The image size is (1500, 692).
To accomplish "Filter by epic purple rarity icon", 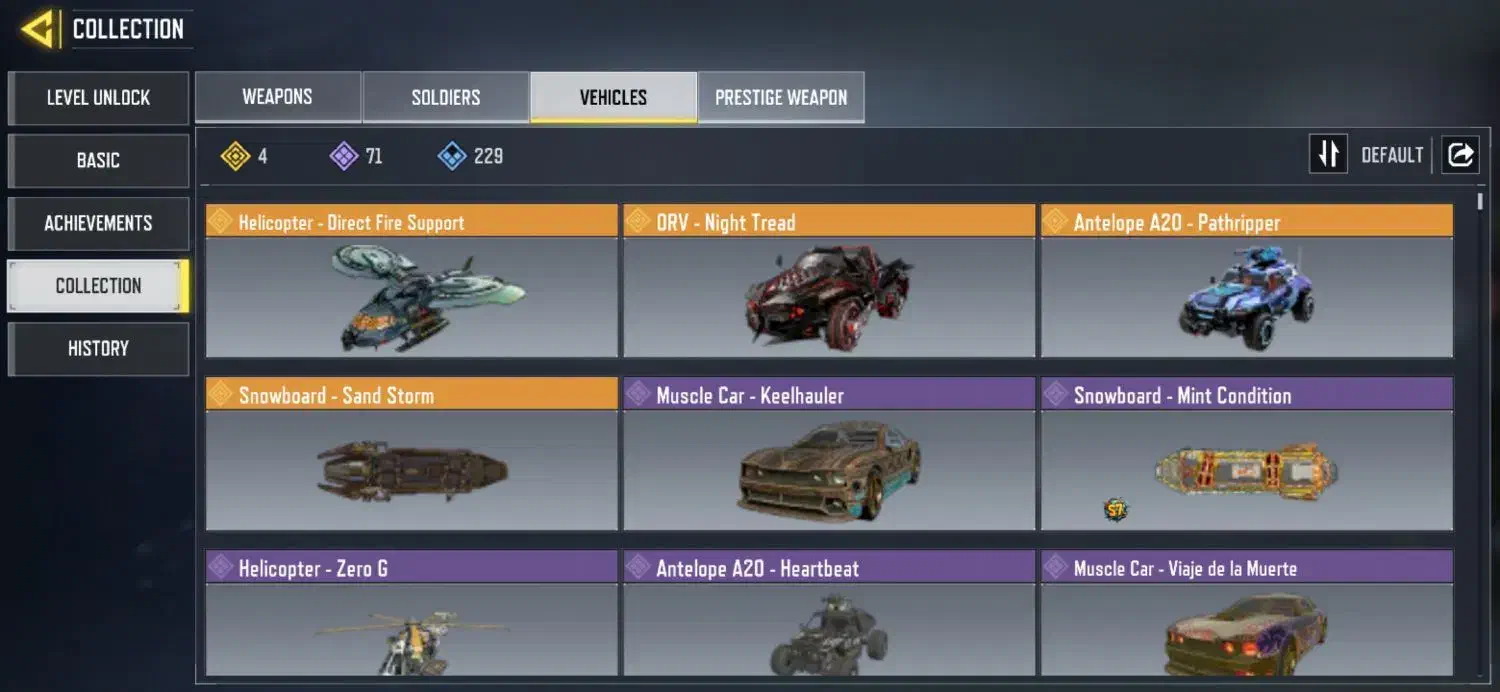I will coord(344,156).
